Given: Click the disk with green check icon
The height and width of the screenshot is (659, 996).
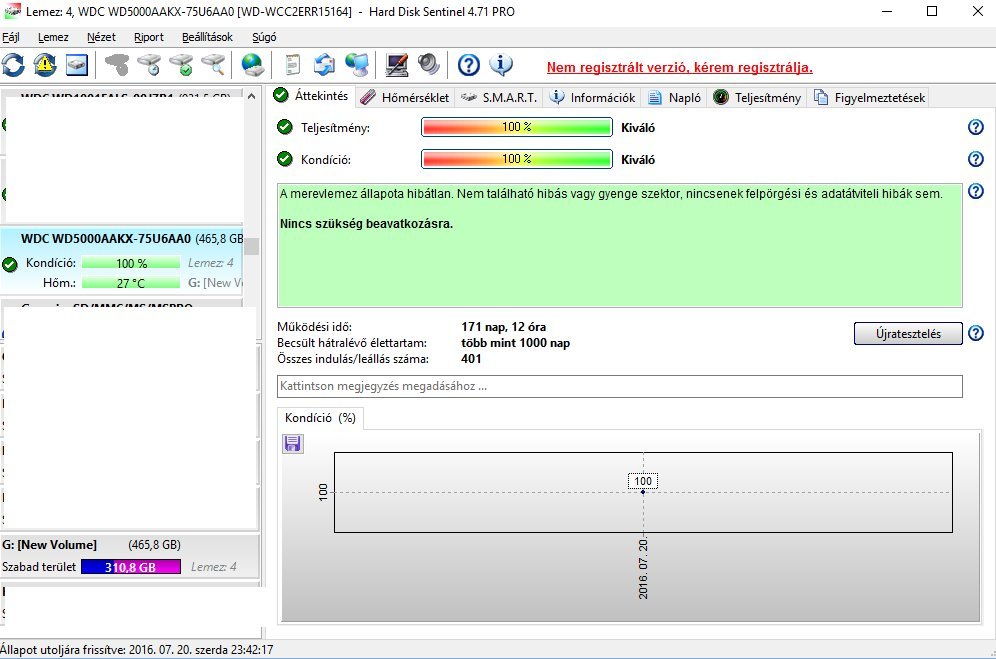Looking at the screenshot, I should (182, 65).
